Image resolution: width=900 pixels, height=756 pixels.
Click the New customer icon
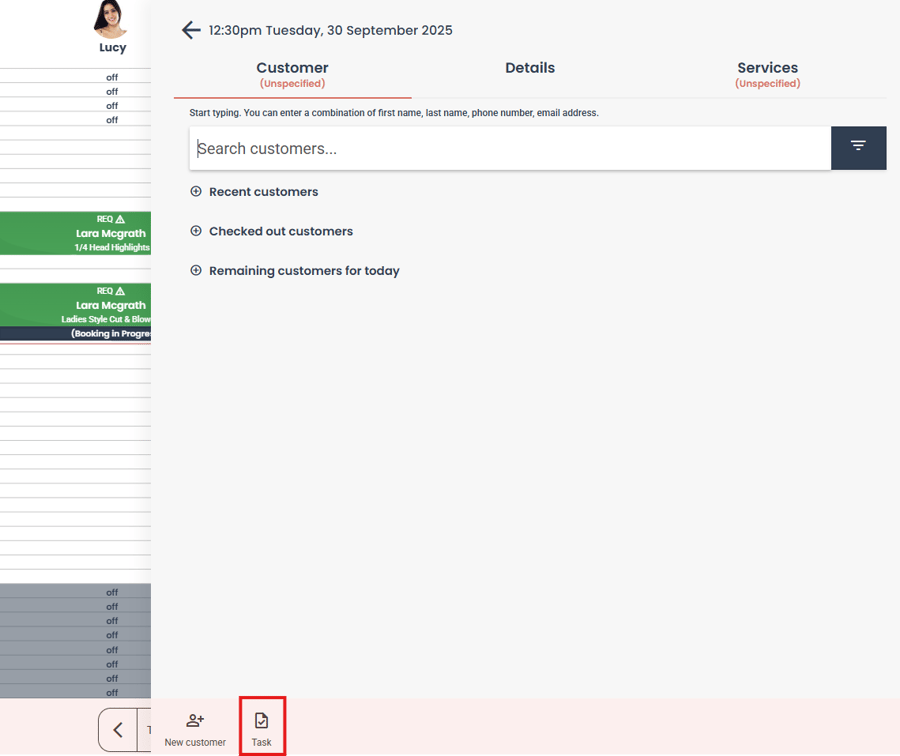click(195, 720)
